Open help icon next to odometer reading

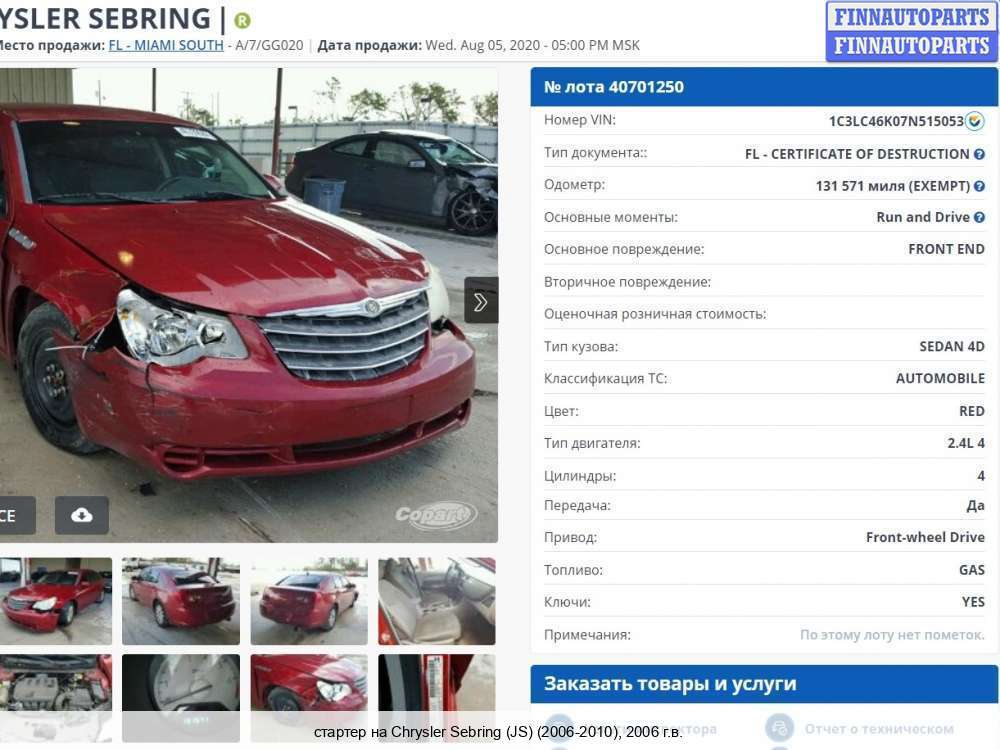tap(980, 186)
